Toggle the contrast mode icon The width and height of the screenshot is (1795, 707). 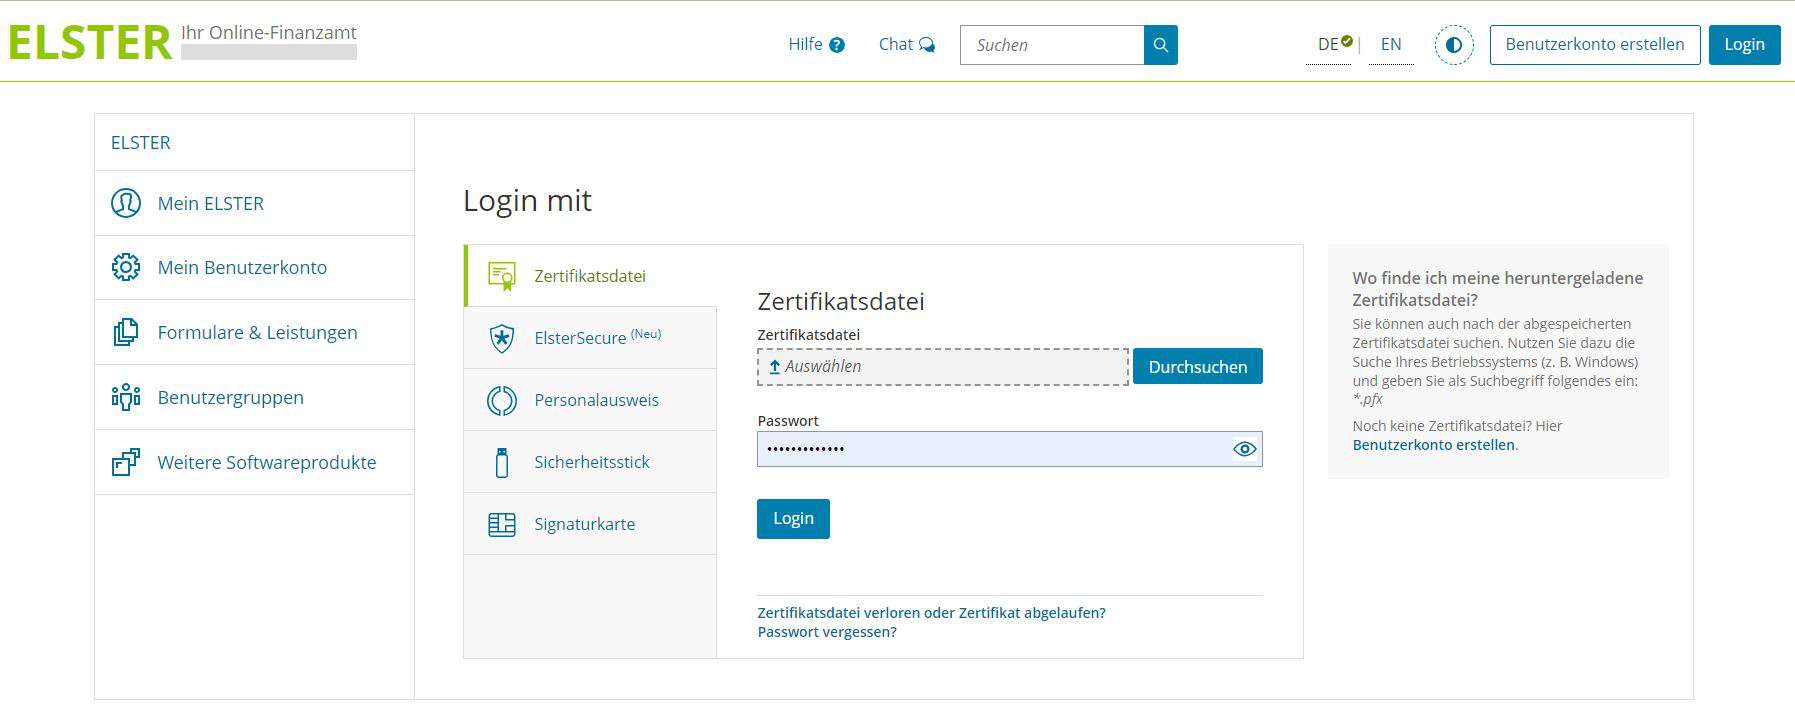[1453, 45]
